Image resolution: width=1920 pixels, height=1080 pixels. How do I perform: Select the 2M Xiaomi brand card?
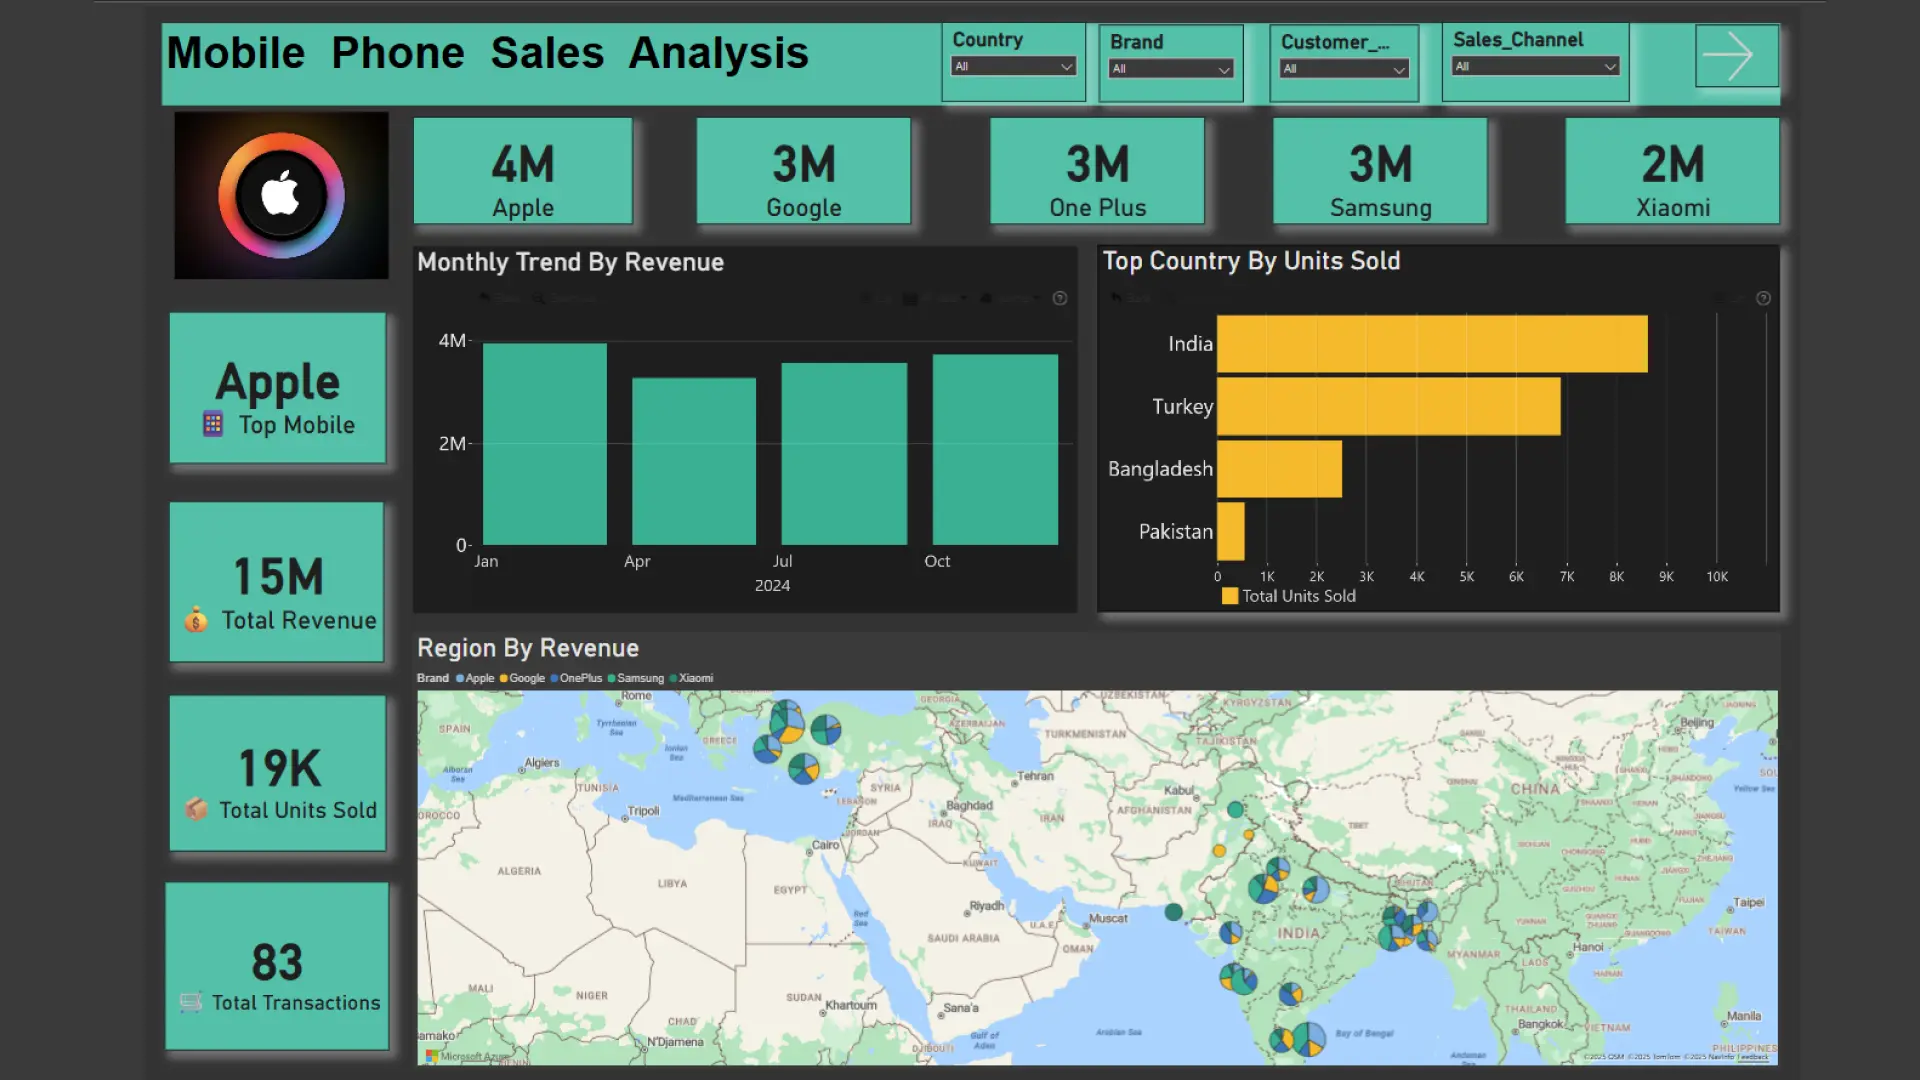1672,171
